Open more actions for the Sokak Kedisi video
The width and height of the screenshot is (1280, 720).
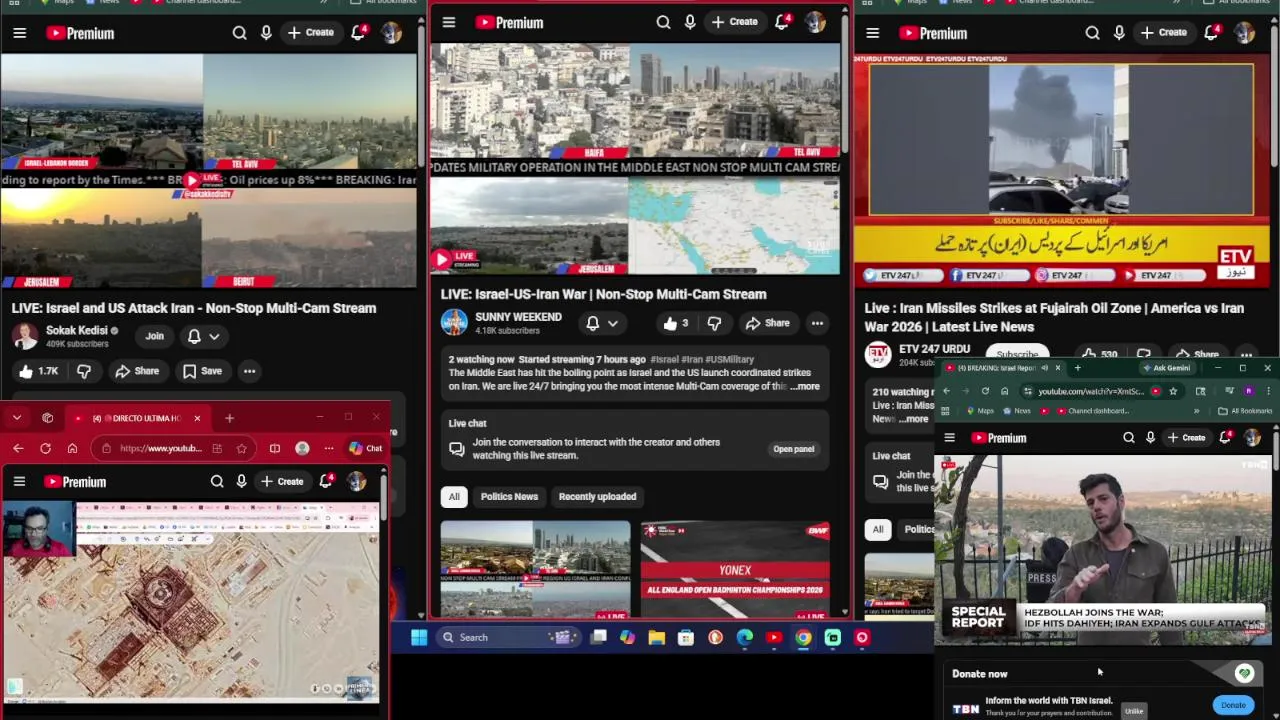[249, 371]
